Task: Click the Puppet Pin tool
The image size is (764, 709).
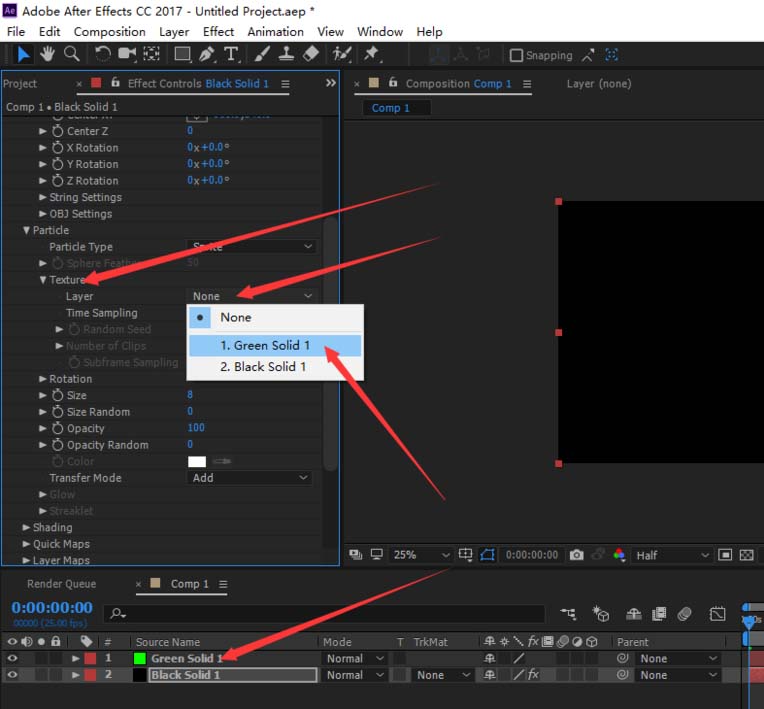Action: pos(372,54)
